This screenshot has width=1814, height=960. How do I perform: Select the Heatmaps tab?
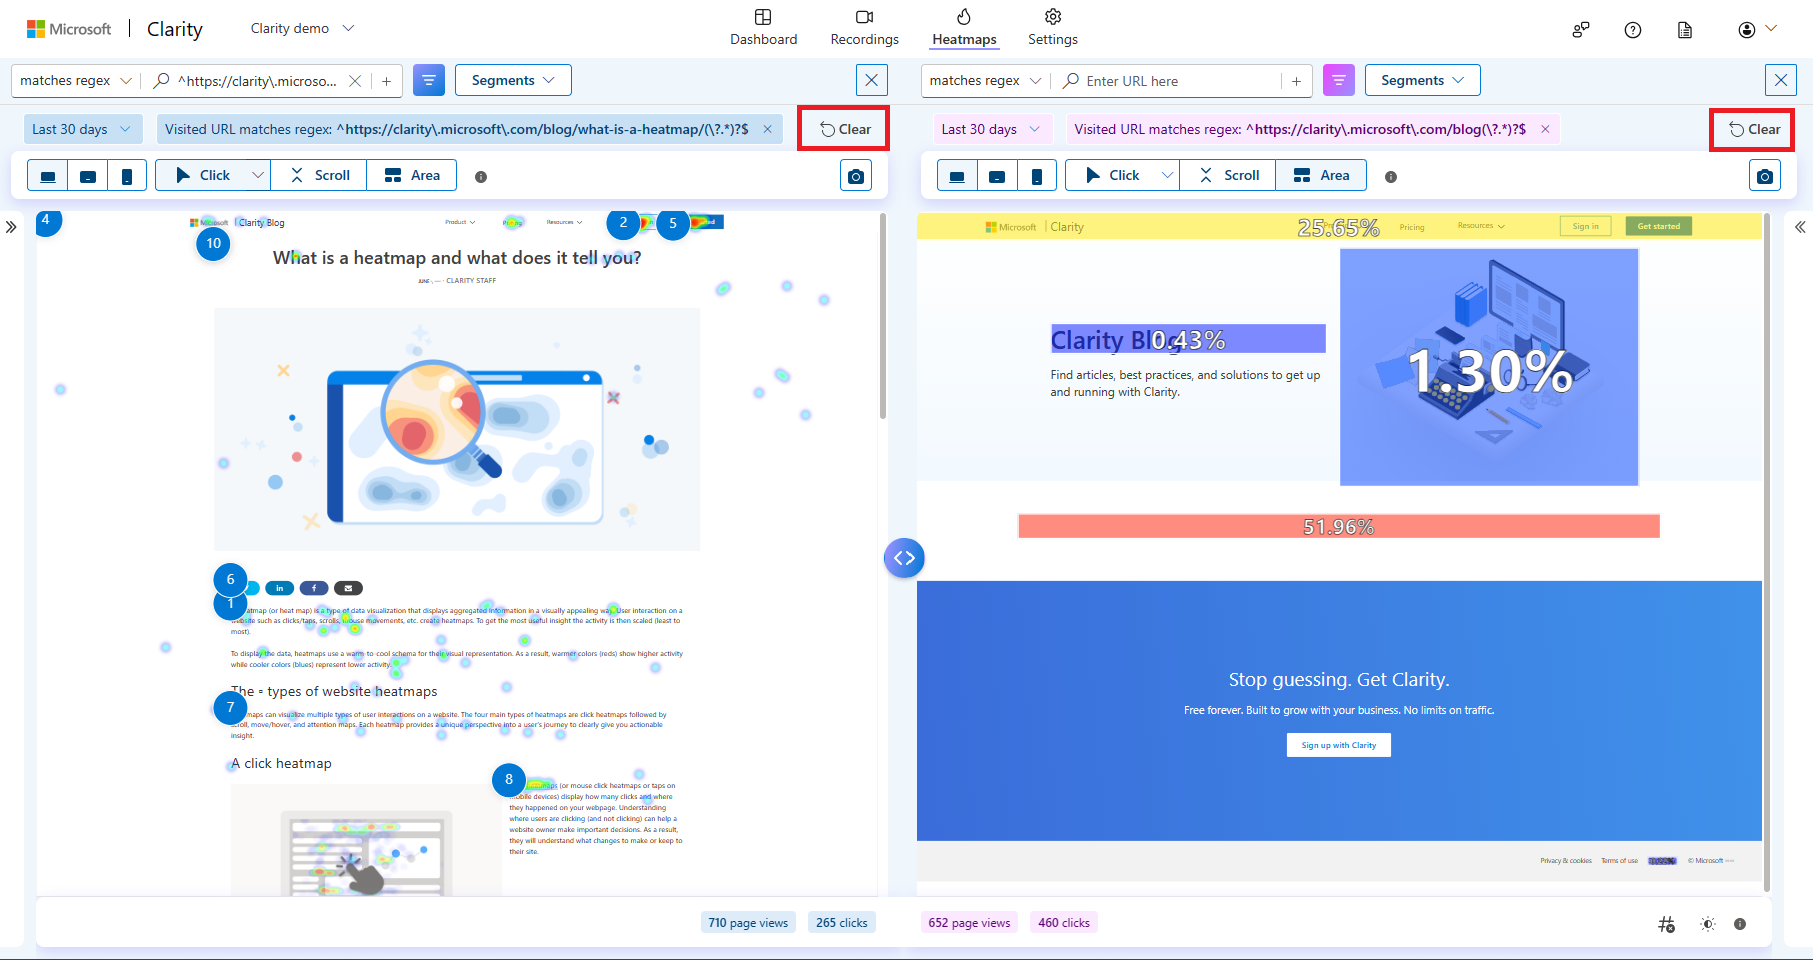964,28
